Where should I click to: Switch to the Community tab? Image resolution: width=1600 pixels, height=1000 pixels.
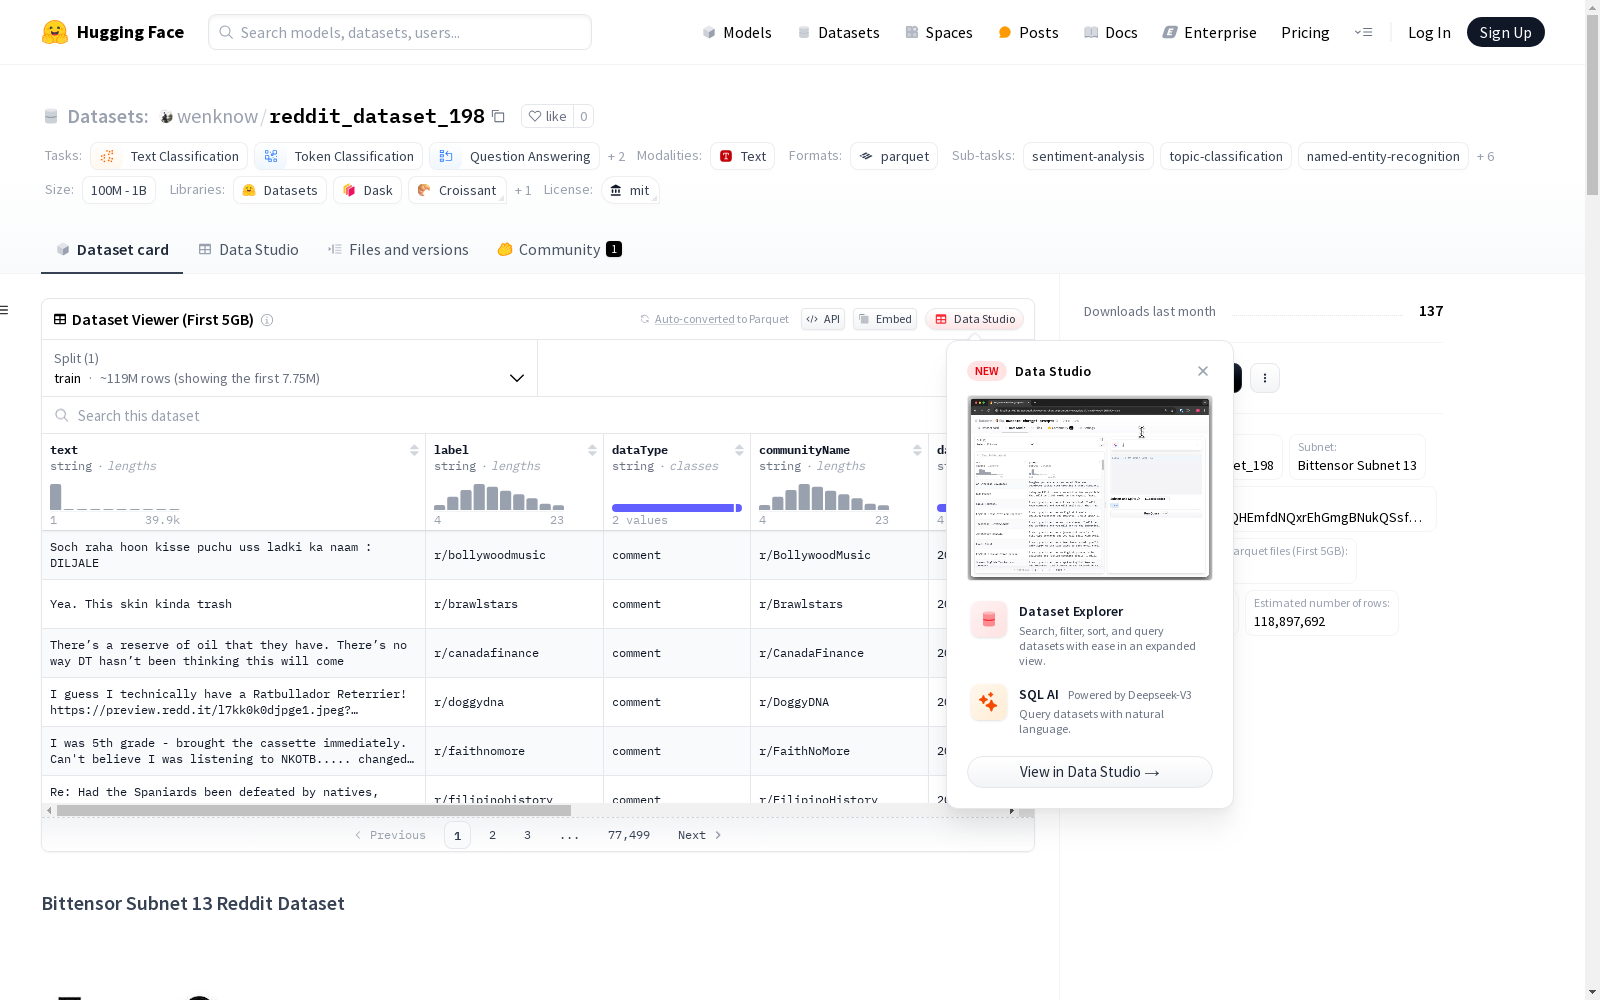559,250
